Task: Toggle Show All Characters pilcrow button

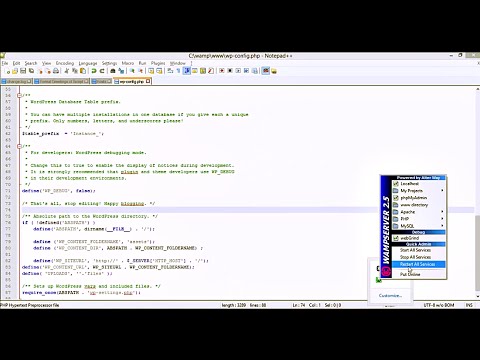Action: [178, 71]
